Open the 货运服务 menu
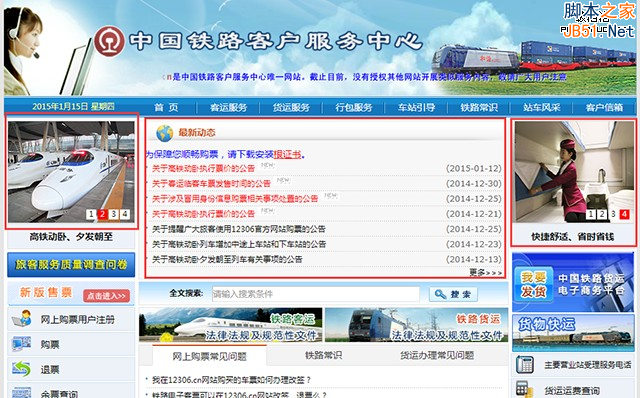The height and width of the screenshot is (398, 640). 291,107
